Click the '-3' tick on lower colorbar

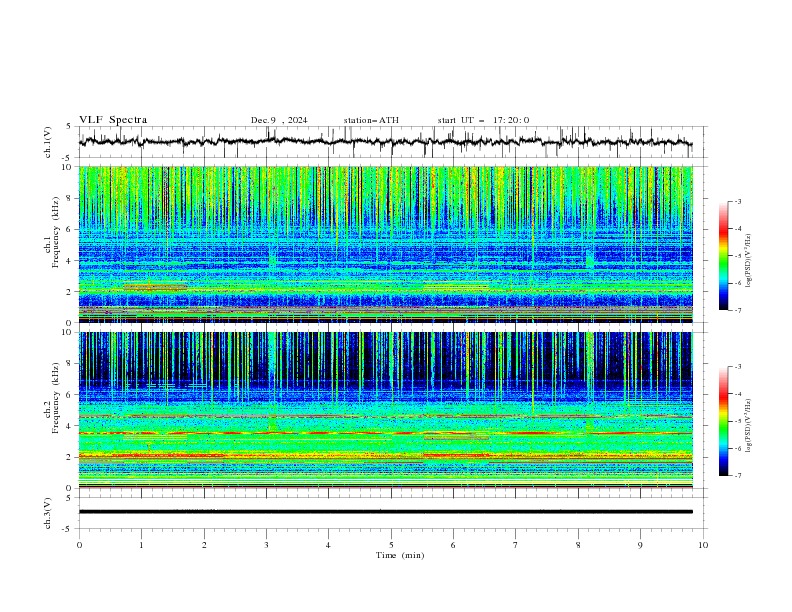click(x=737, y=367)
